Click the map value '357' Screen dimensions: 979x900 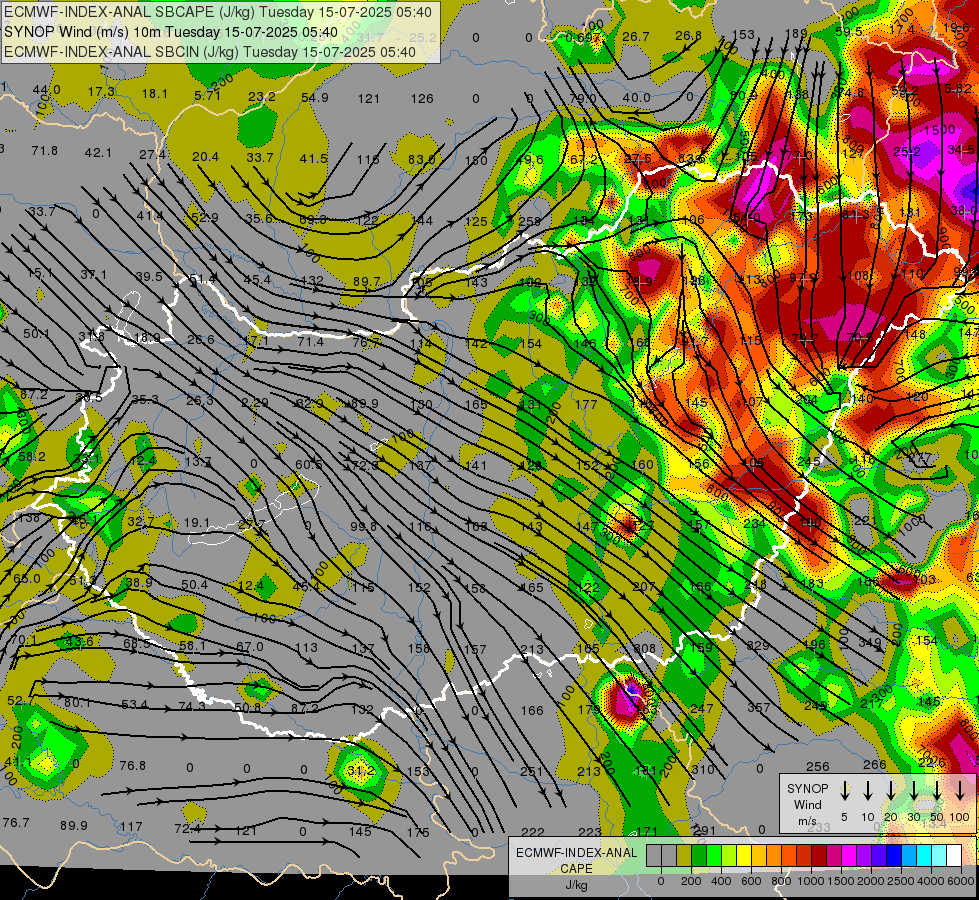coord(759,707)
